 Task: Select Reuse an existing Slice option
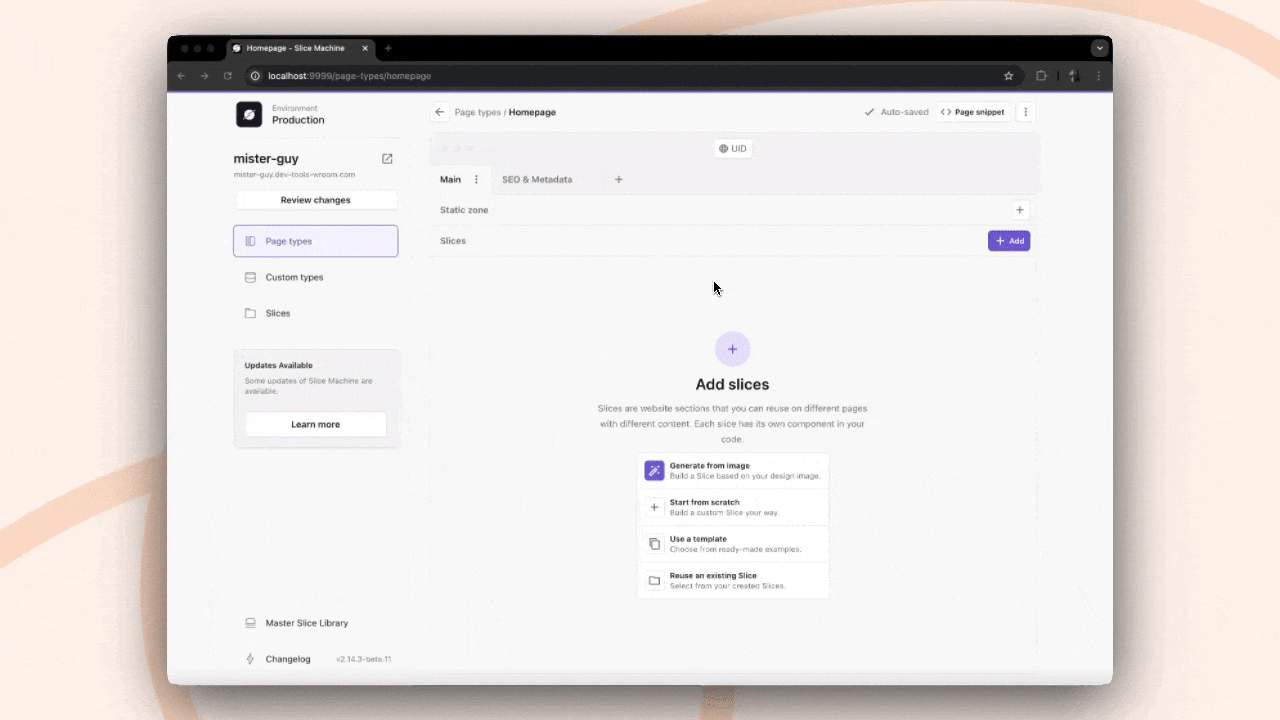click(x=732, y=580)
